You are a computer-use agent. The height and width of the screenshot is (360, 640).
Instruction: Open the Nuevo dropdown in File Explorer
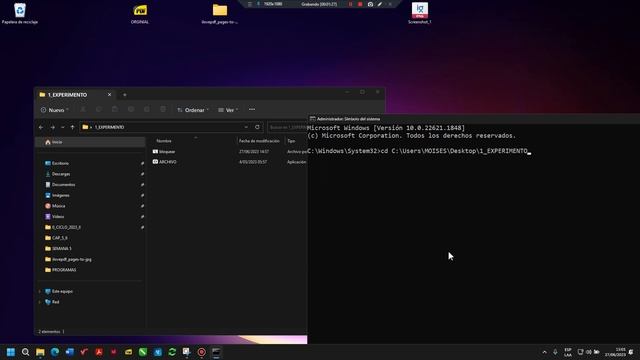[x=54, y=110]
